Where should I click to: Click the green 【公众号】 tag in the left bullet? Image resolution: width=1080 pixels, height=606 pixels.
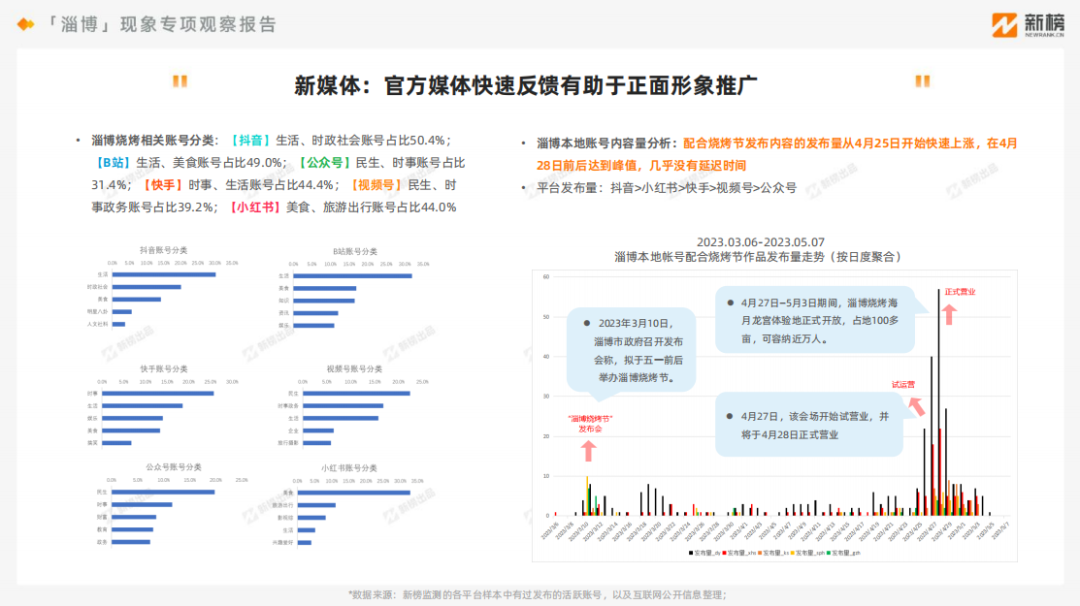pyautogui.click(x=324, y=163)
